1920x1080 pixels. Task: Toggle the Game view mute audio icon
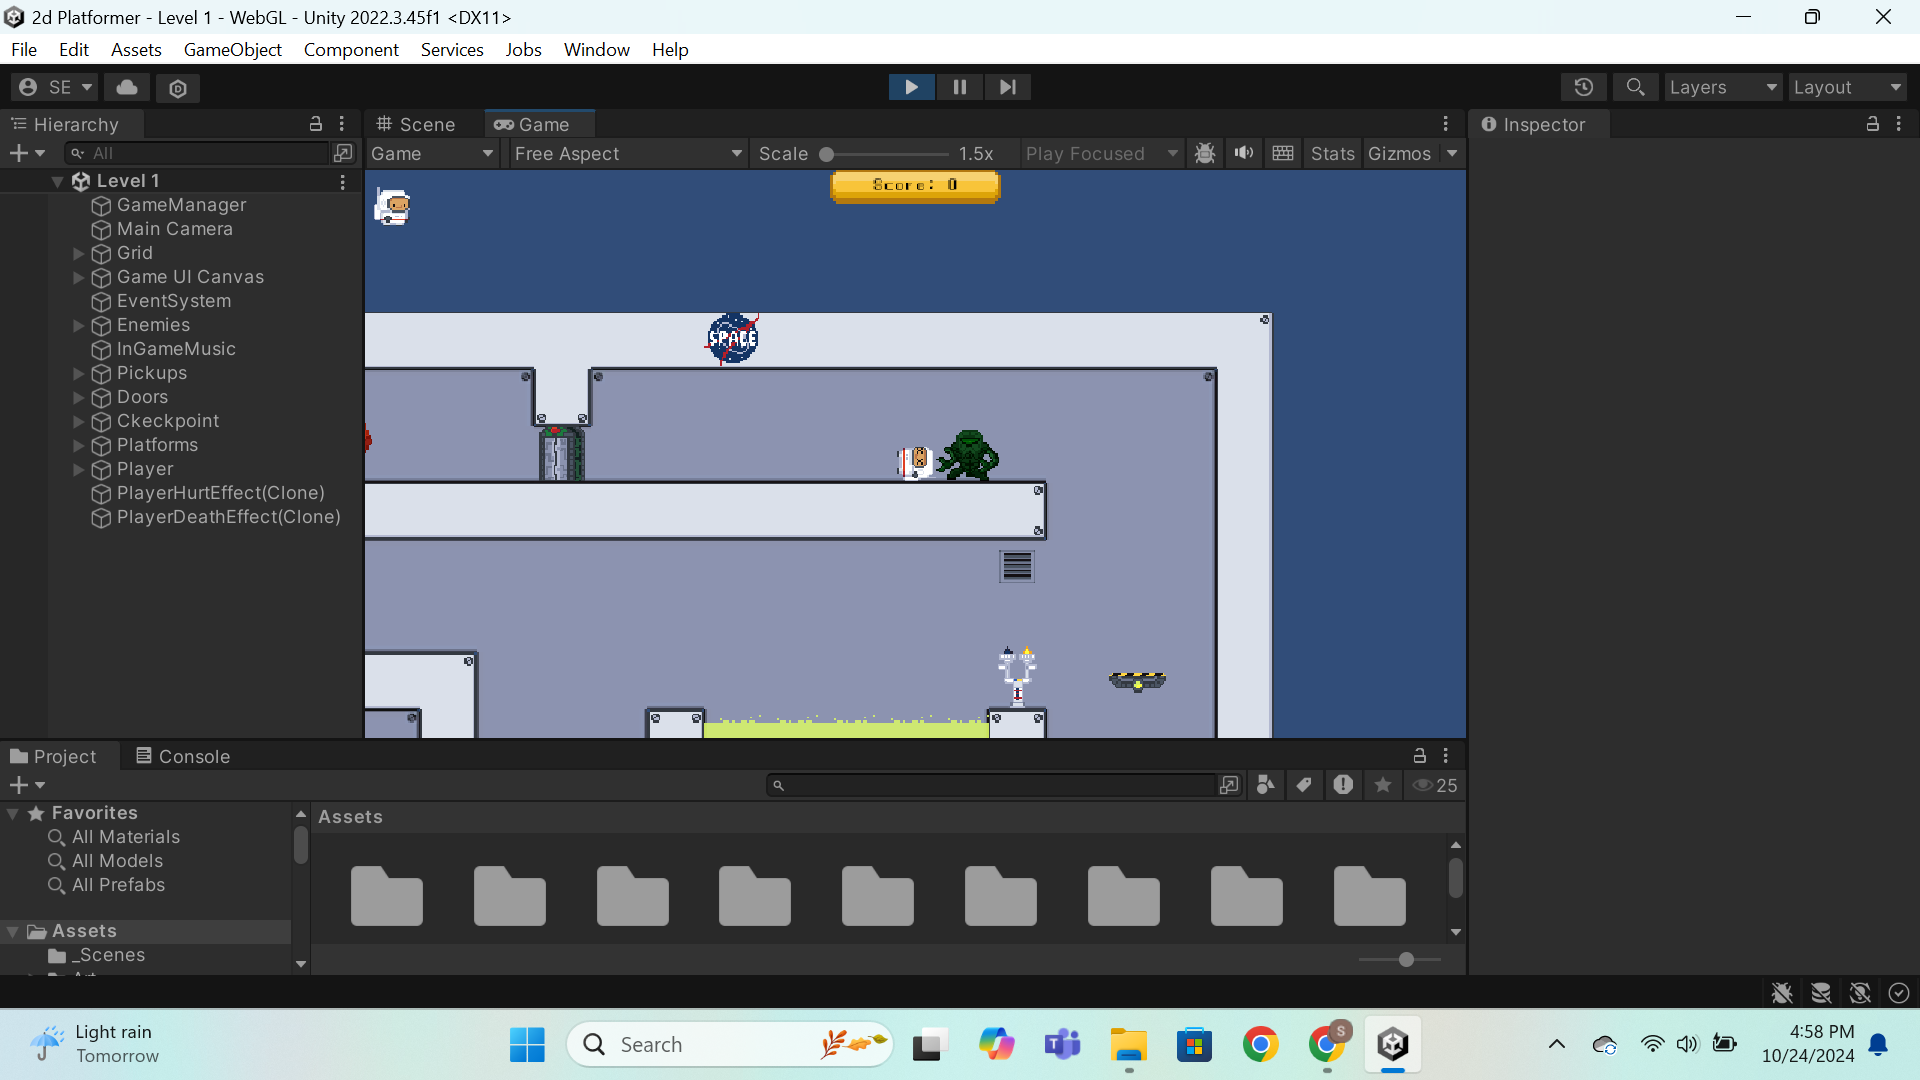[x=1243, y=153]
